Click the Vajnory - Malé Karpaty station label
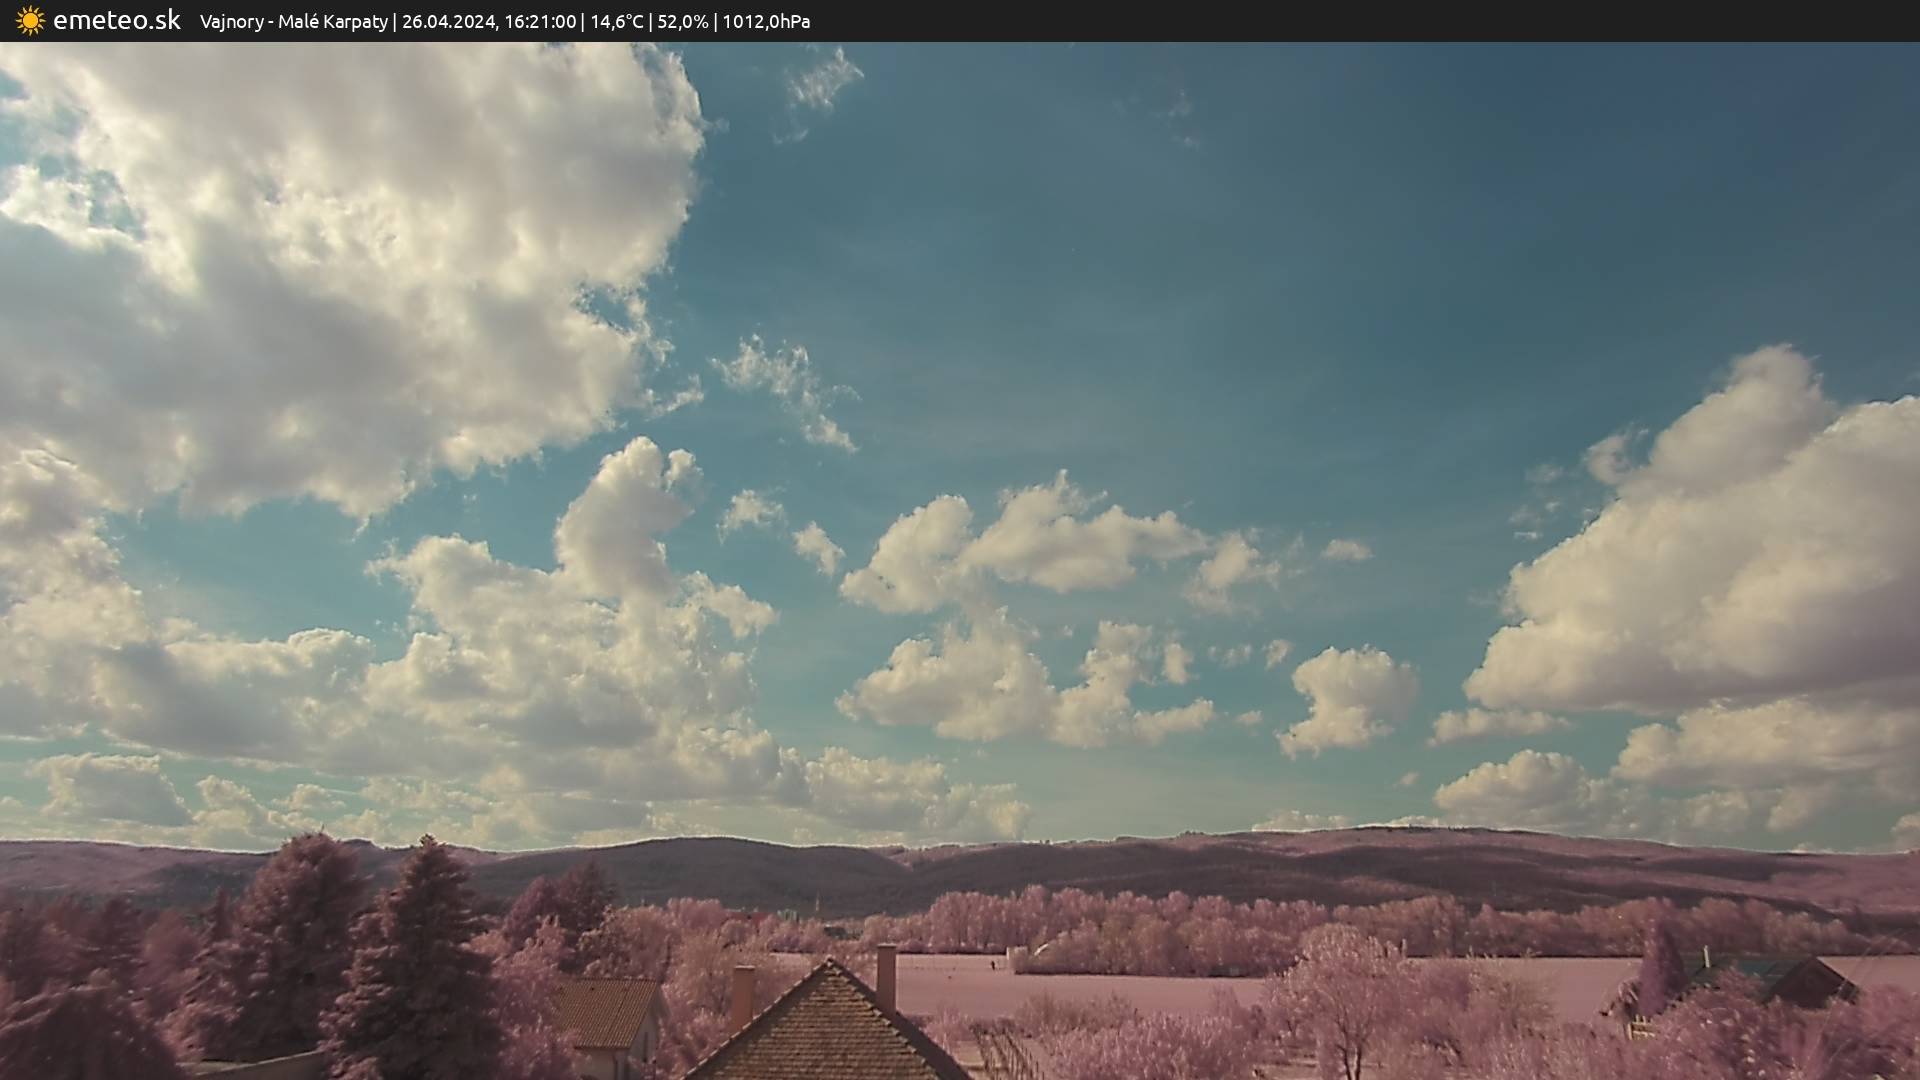 [x=293, y=21]
